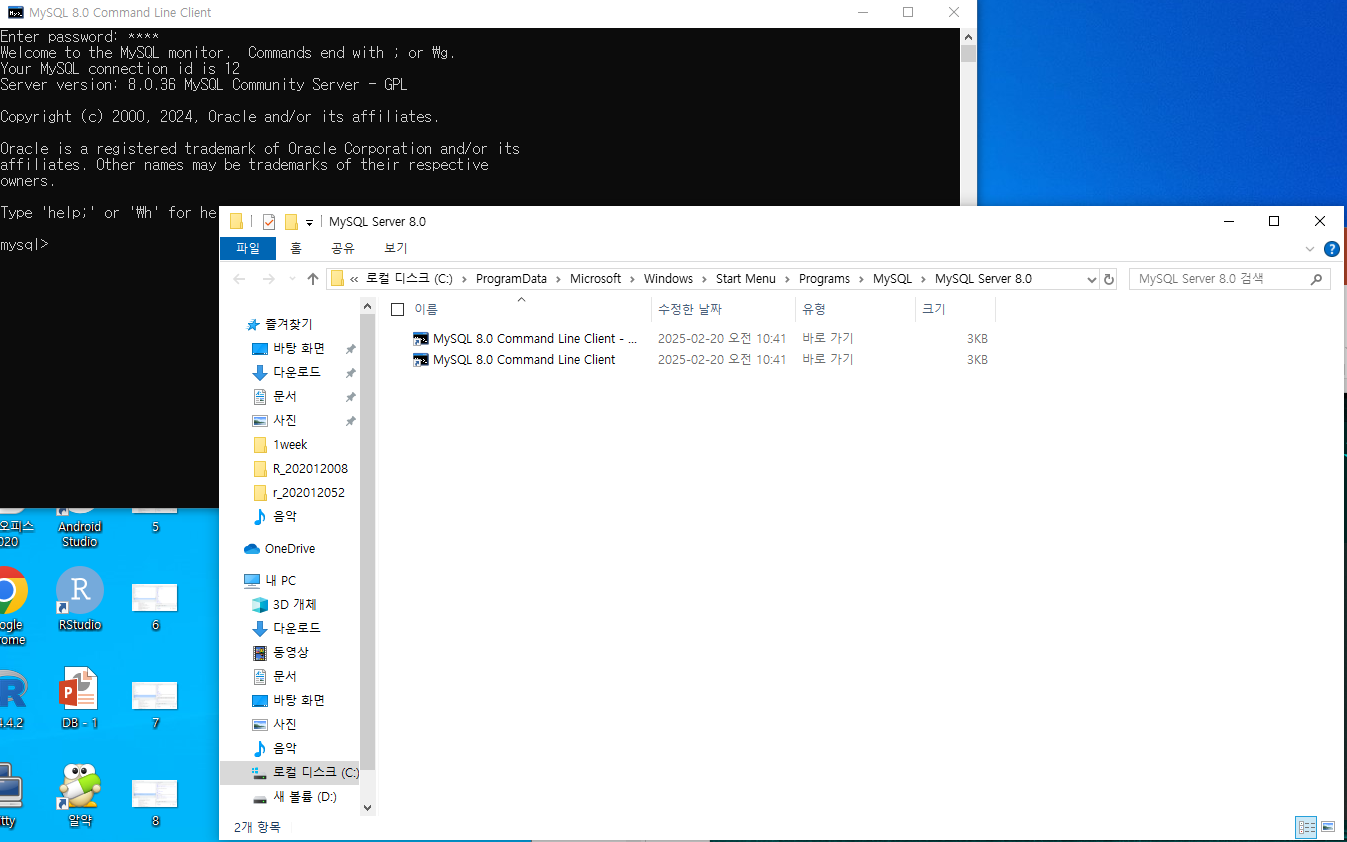The width and height of the screenshot is (1347, 842).
Task: Open recent locations dropdown beside forward arrow
Action: pos(292,279)
